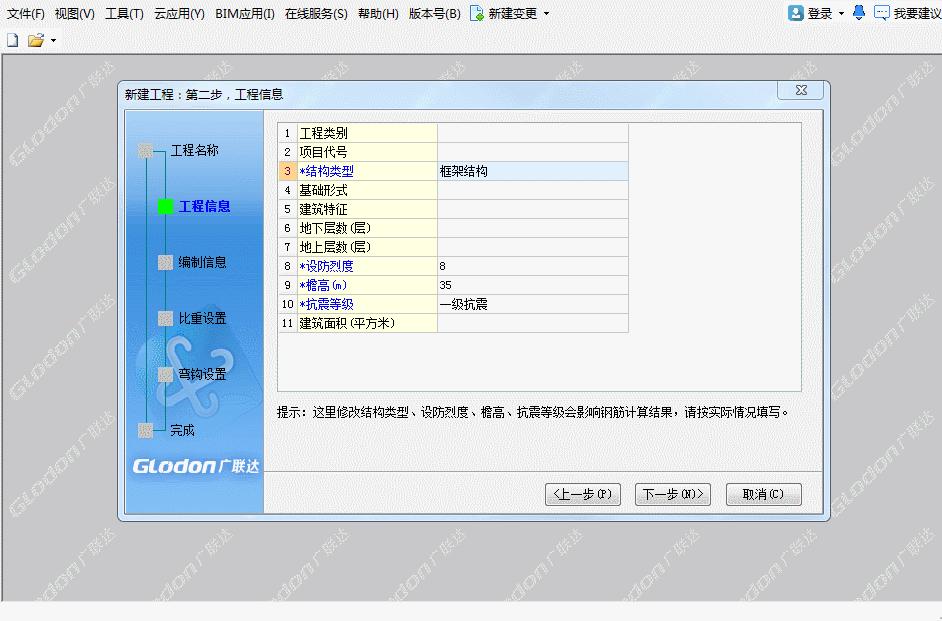942x621 pixels.
Task: Click the 地上层数(层) value cell
Action: [533, 247]
